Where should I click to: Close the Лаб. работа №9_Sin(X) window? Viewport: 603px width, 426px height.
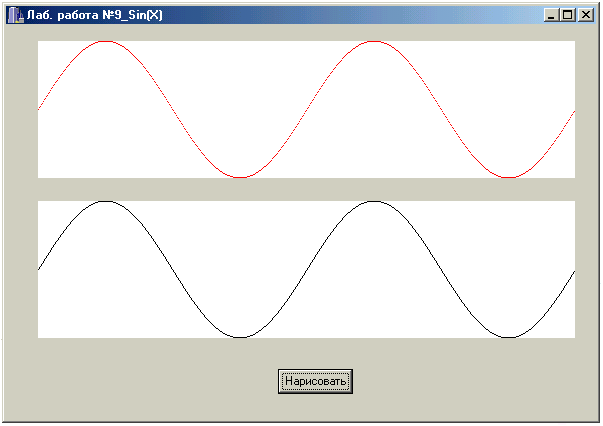click(586, 15)
